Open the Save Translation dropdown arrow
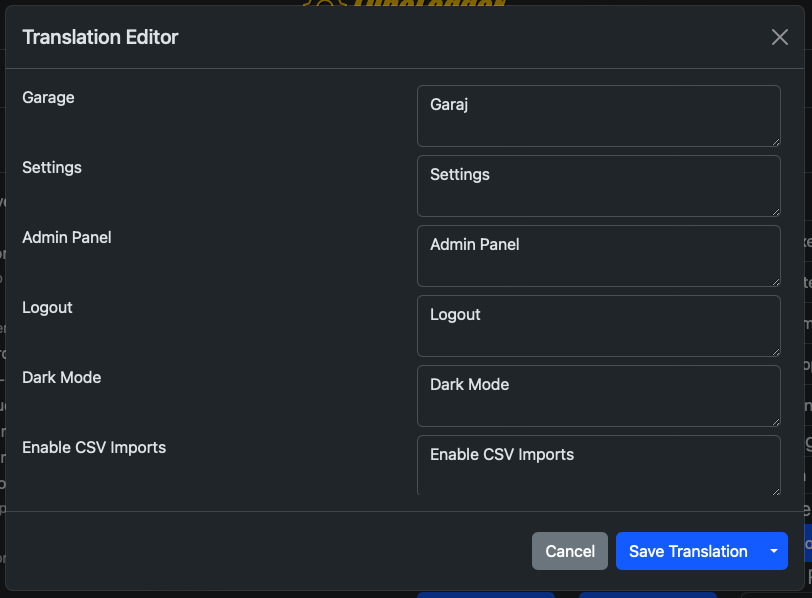 (773, 551)
